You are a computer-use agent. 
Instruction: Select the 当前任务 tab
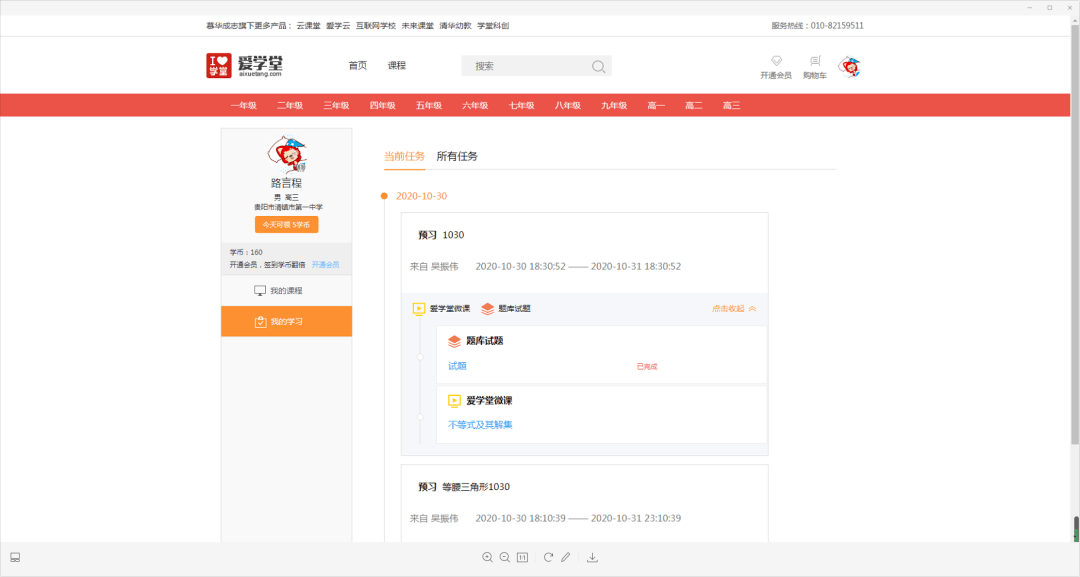pos(404,156)
